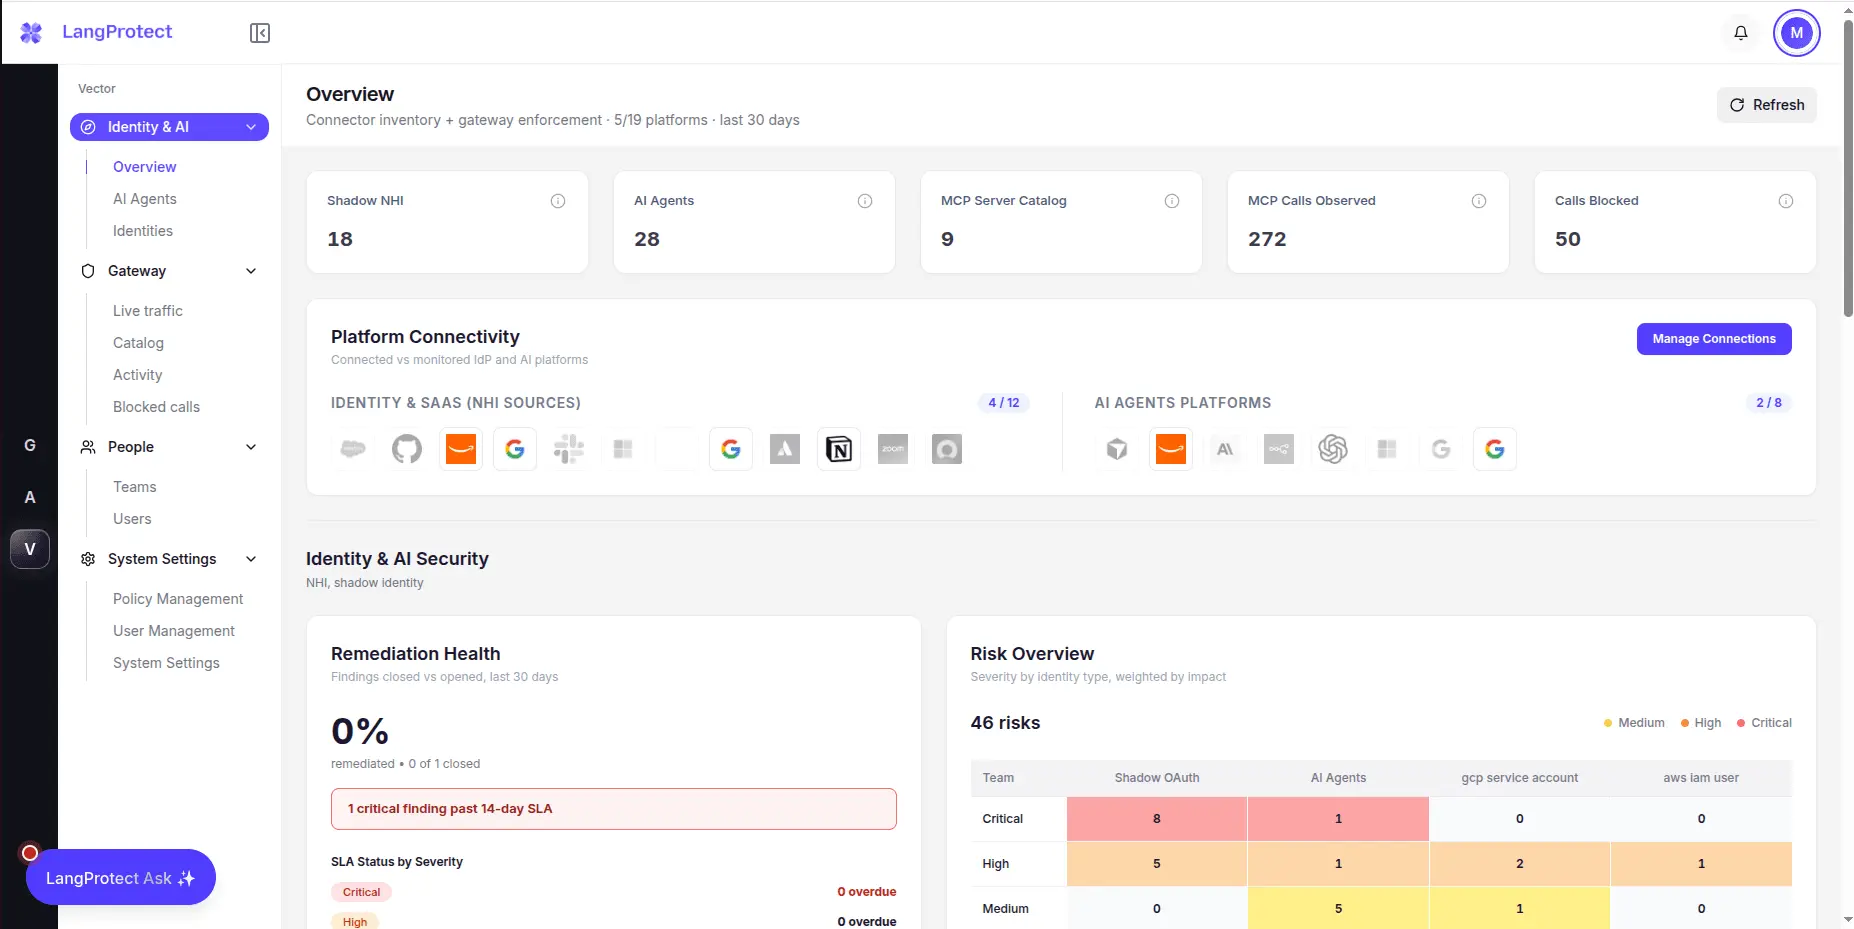Click the 4 / 12 NHI sources badge
The image size is (1854, 929).
[1004, 403]
